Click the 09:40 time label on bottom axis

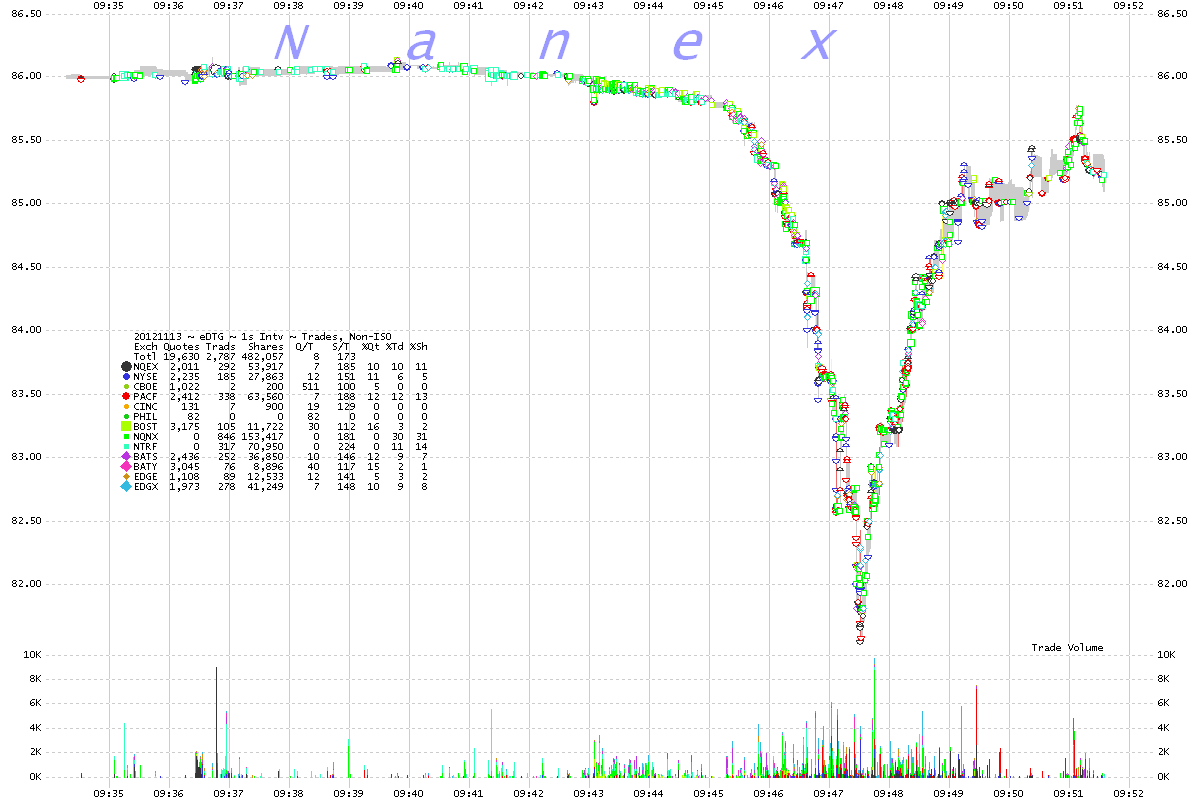point(409,791)
